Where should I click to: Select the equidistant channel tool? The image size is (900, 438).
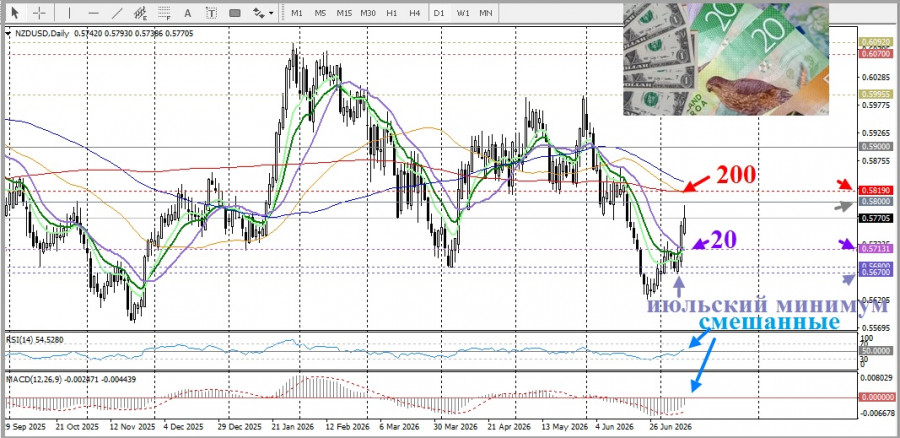(140, 12)
